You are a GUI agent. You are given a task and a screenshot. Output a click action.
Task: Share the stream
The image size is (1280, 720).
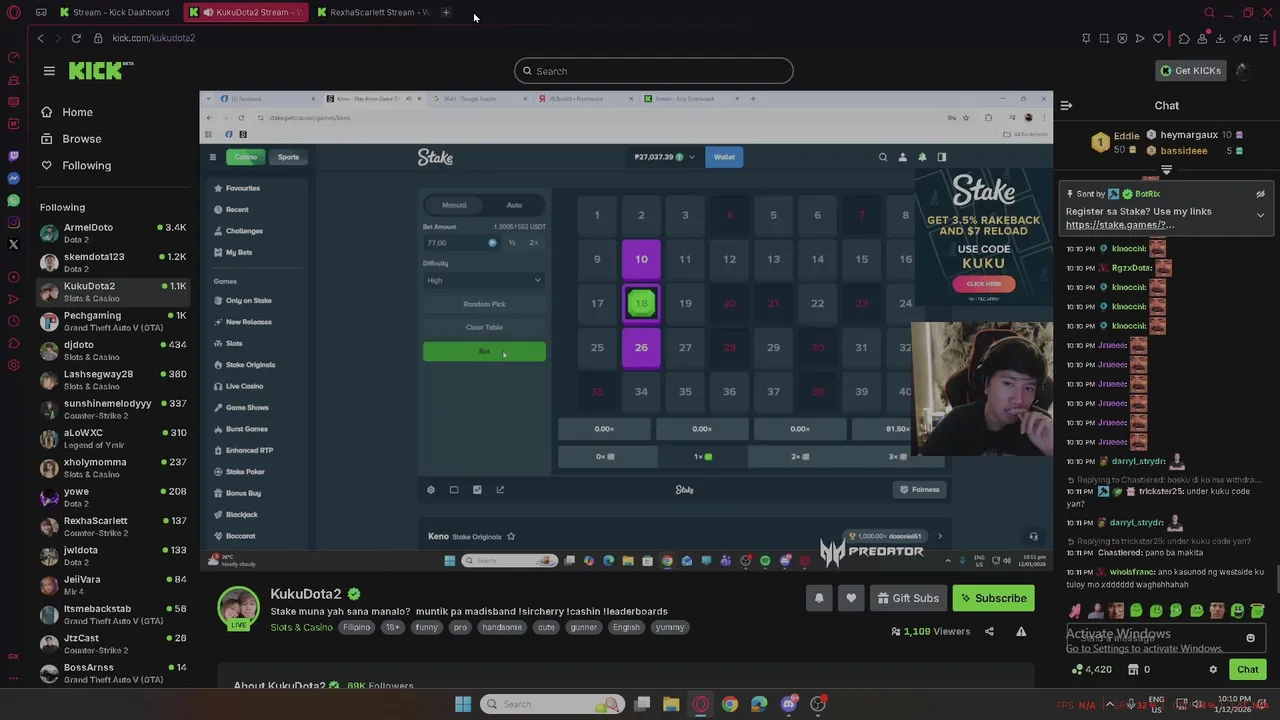989,632
